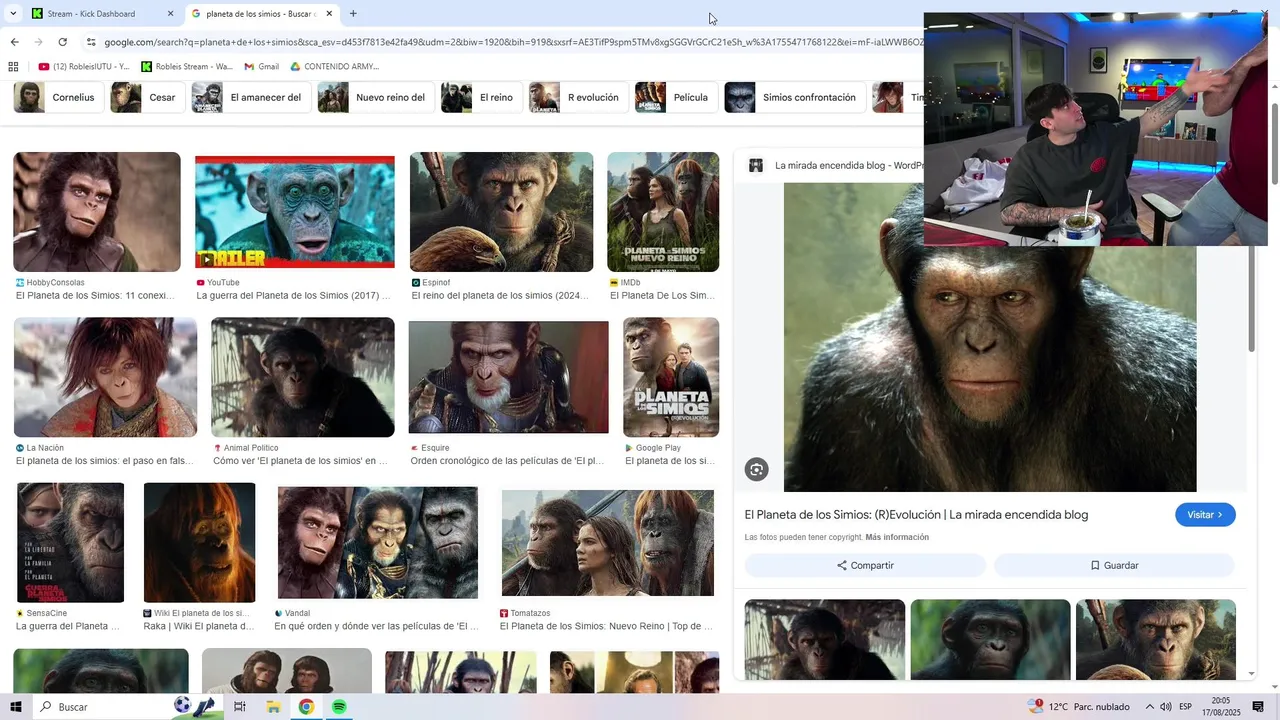
Task: Click 'En qué orden y dónde ver las películas' caption
Action: coord(376,626)
